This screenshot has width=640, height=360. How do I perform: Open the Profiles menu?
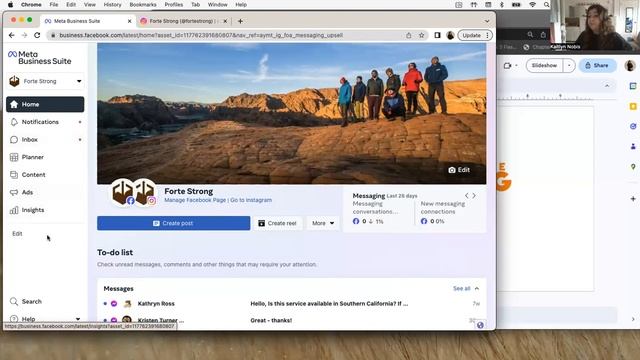(173, 4)
